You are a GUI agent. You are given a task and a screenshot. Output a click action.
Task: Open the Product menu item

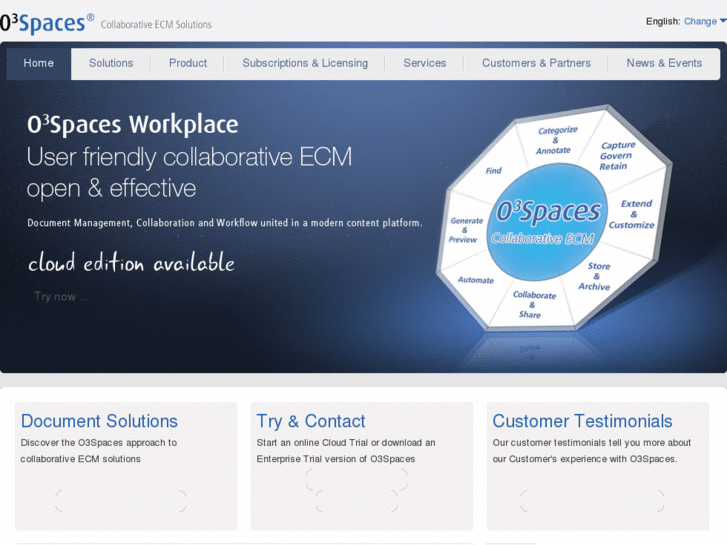[x=188, y=63]
